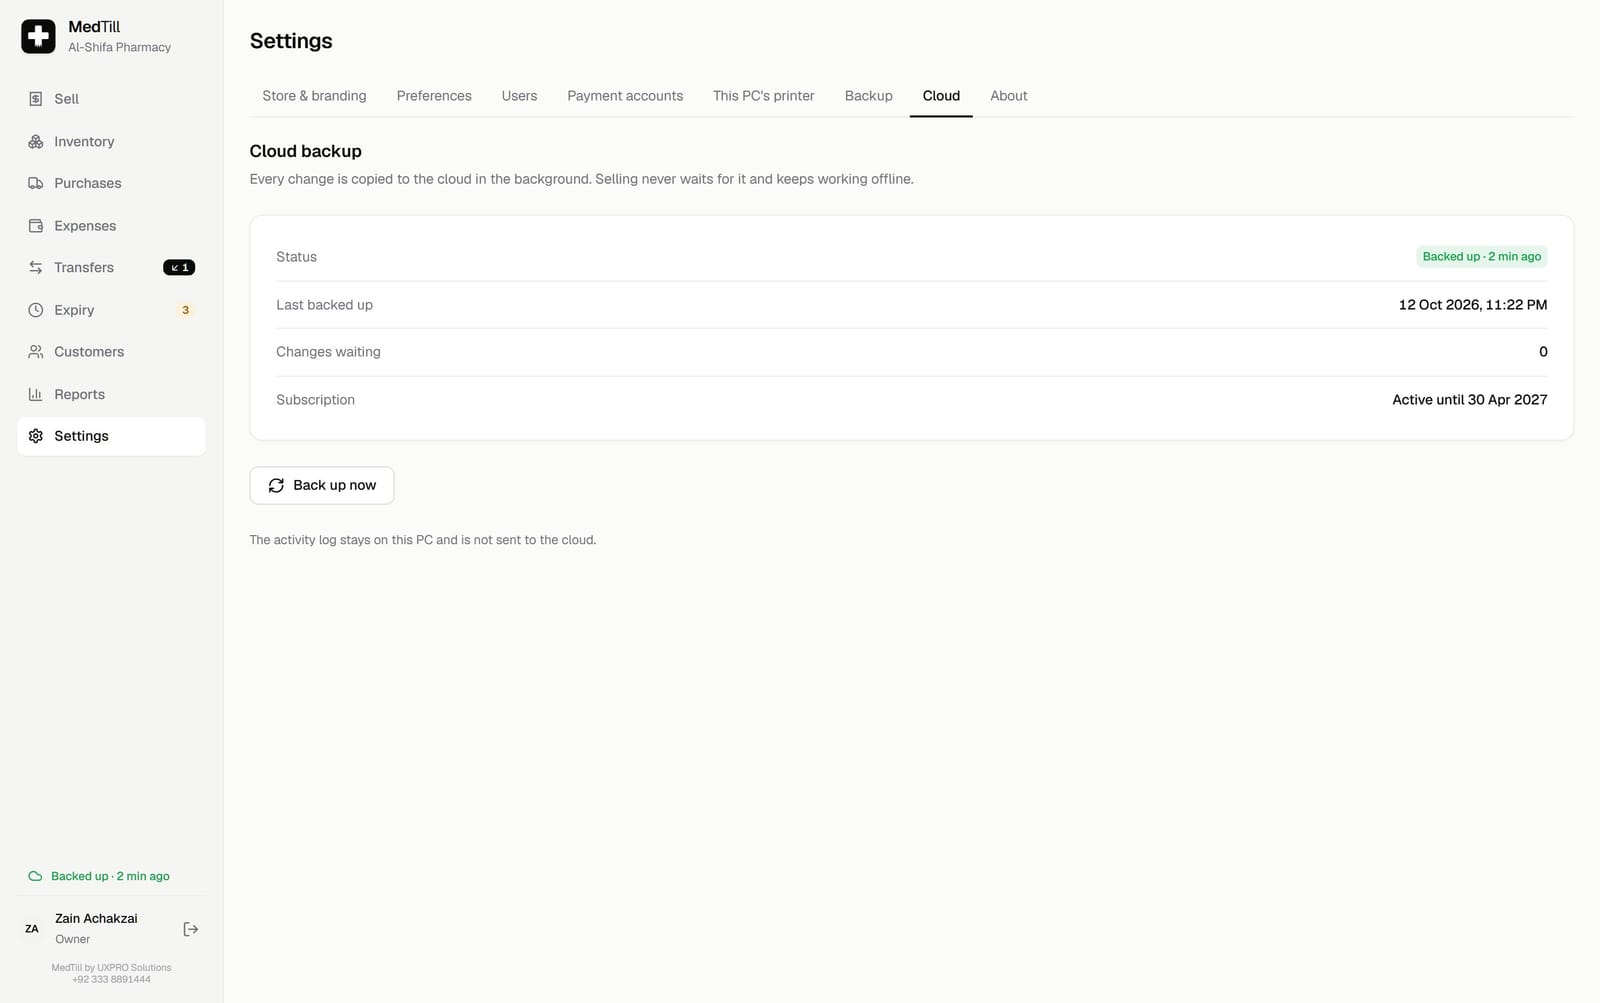Image resolution: width=1600 pixels, height=1003 pixels.
Task: Open the Preferences tab
Action: pyautogui.click(x=434, y=96)
